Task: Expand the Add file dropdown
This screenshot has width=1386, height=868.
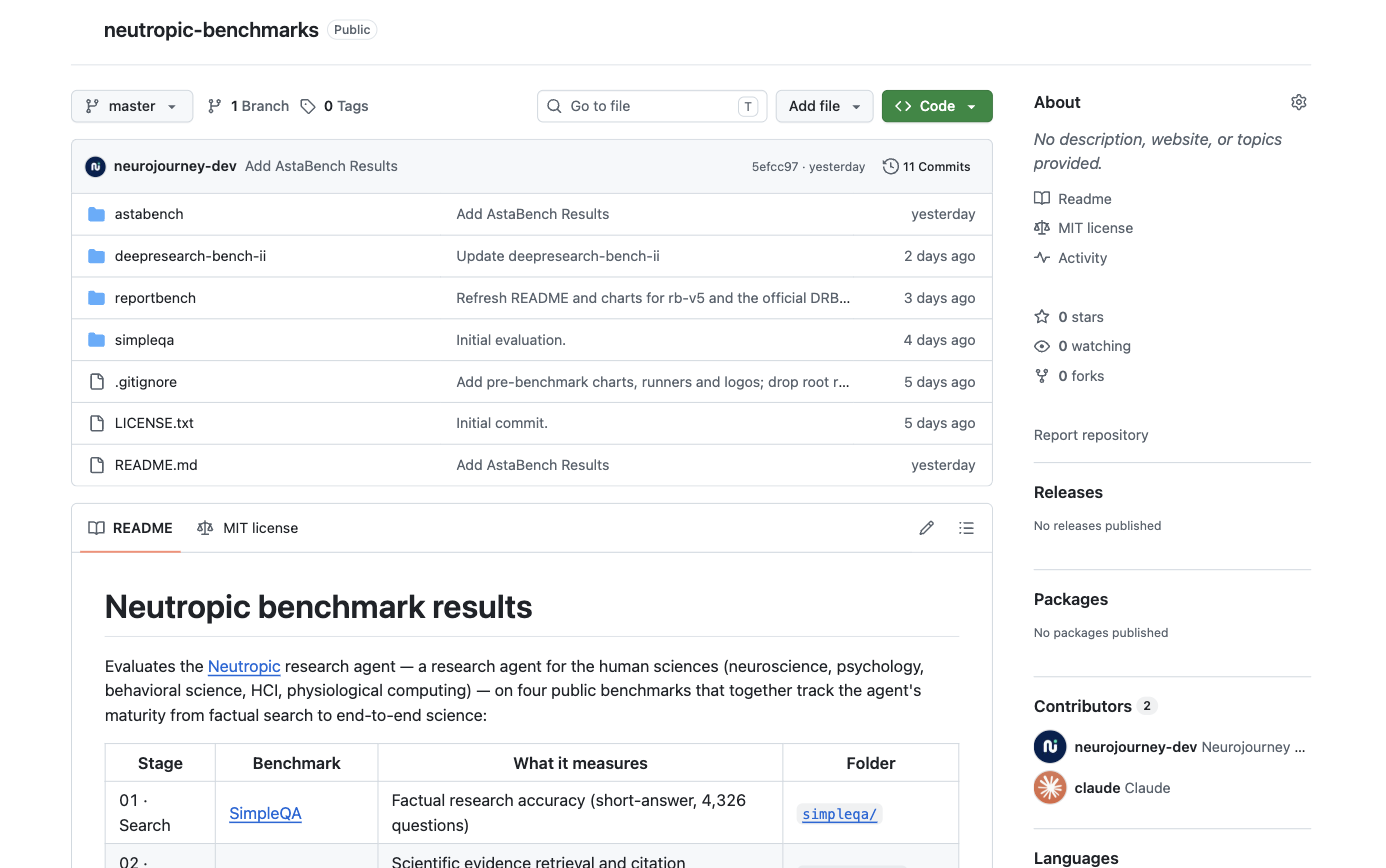Action: (824, 106)
